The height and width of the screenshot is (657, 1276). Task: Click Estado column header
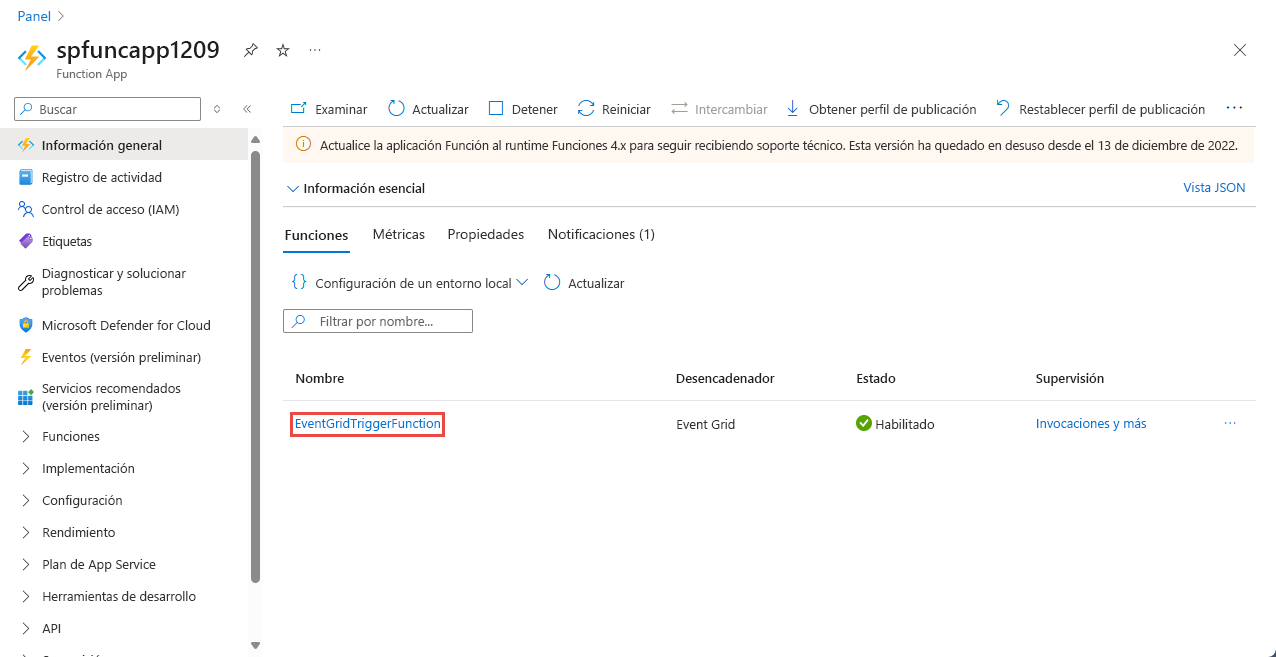click(x=876, y=378)
